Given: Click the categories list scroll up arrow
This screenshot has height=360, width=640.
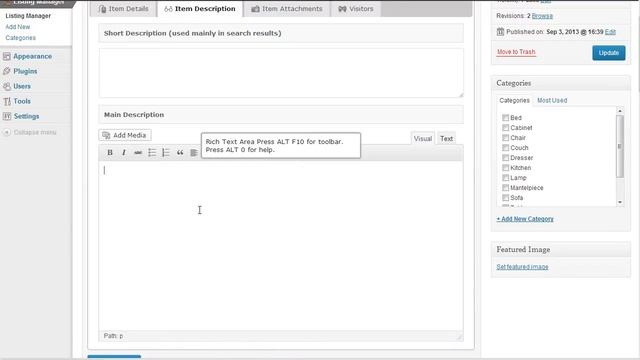Looking at the screenshot, I should pyautogui.click(x=620, y=111).
